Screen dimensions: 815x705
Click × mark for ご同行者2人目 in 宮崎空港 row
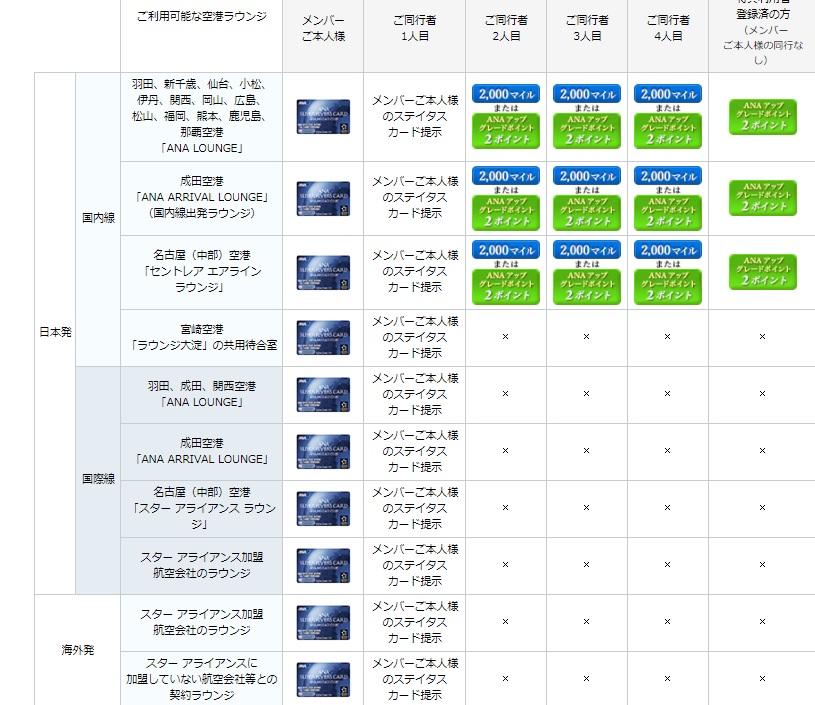506,337
